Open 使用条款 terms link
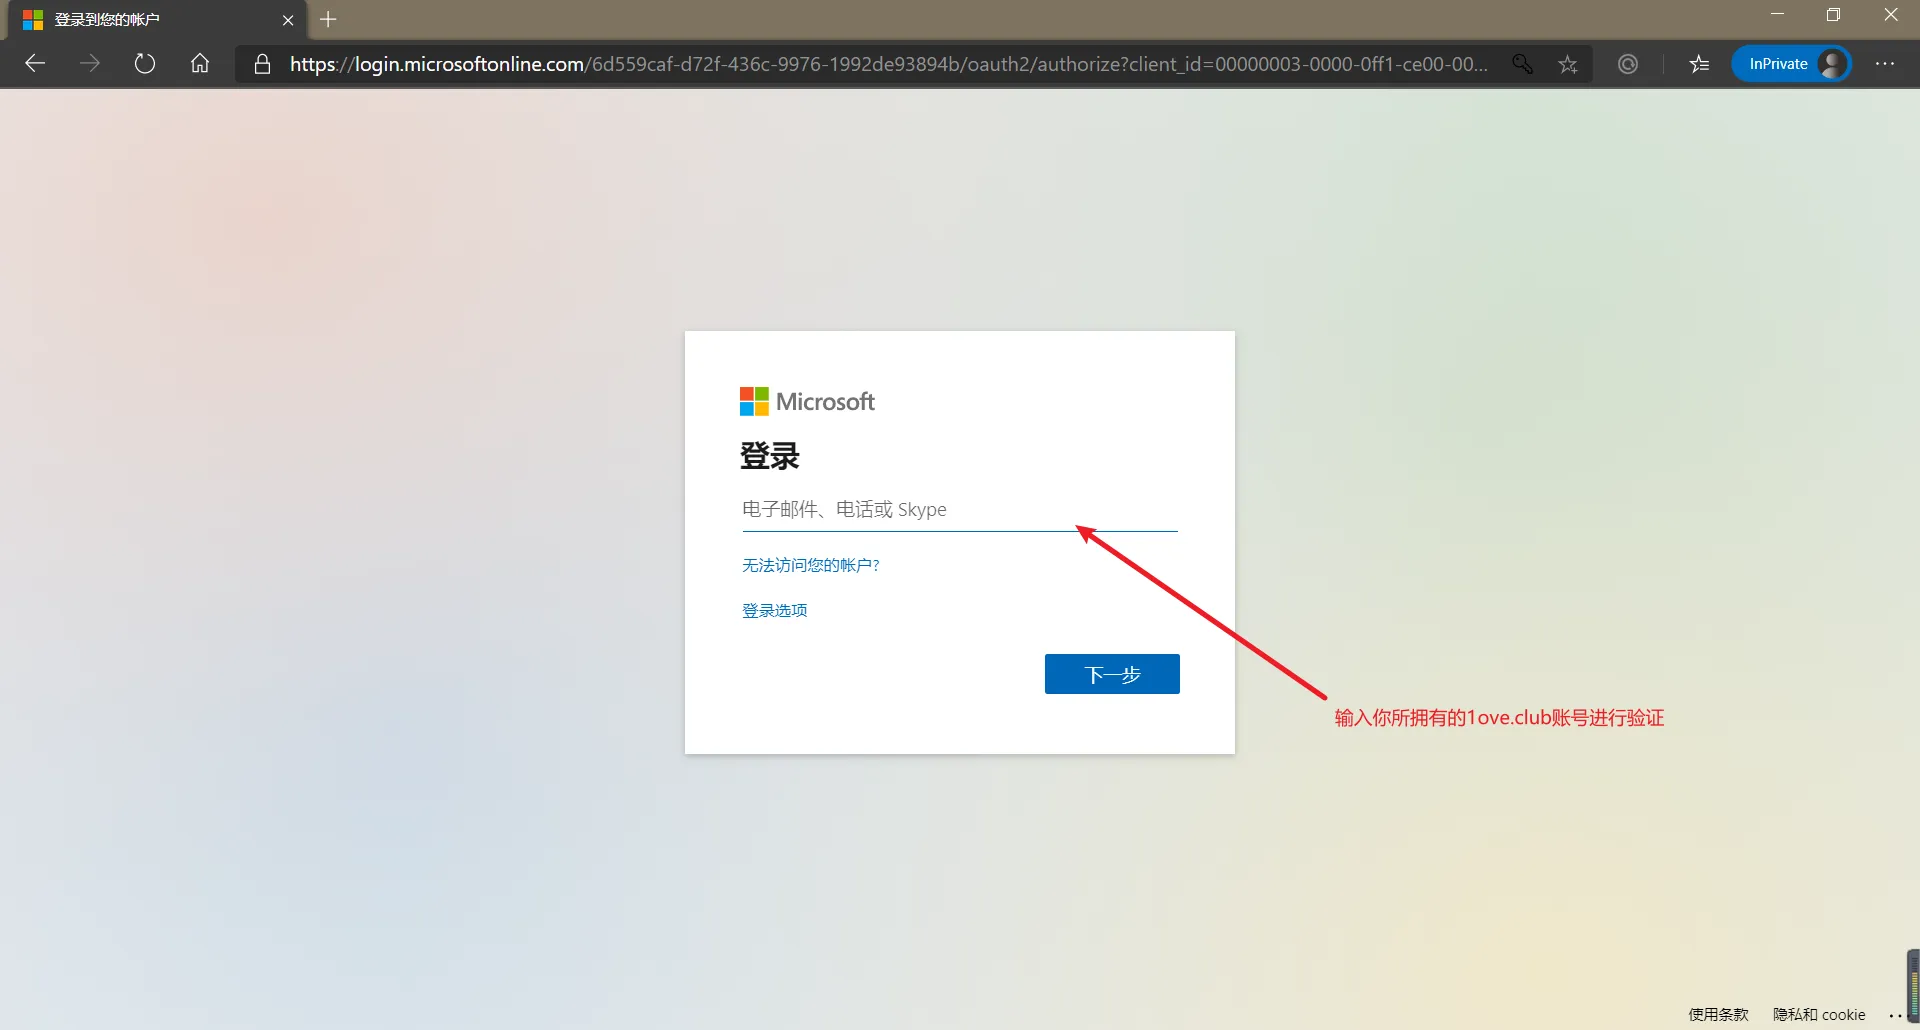 [x=1718, y=1014]
